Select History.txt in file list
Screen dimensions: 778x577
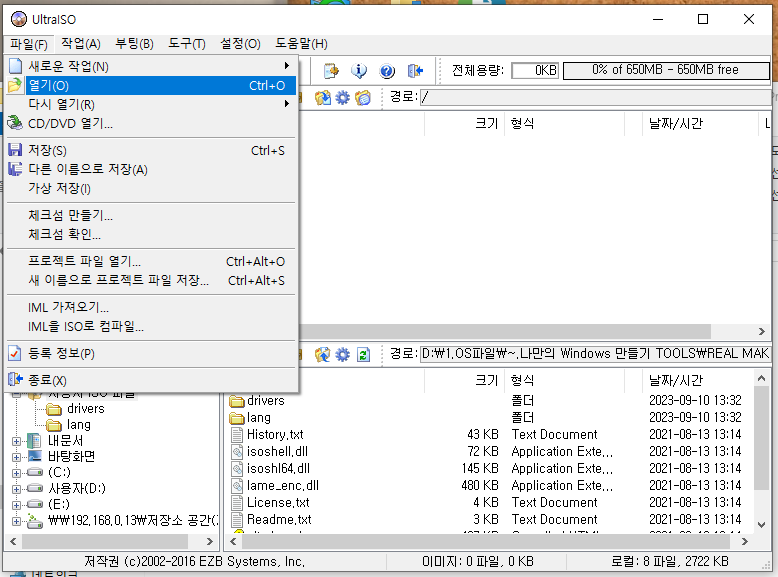tap(275, 435)
